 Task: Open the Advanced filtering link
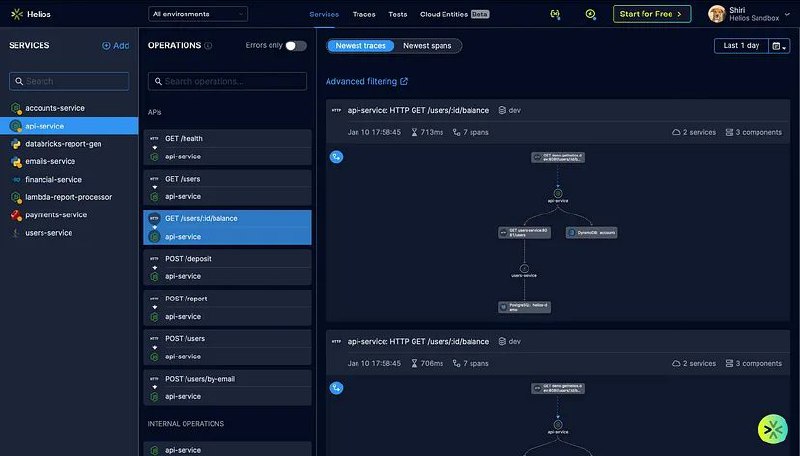pyautogui.click(x=367, y=82)
